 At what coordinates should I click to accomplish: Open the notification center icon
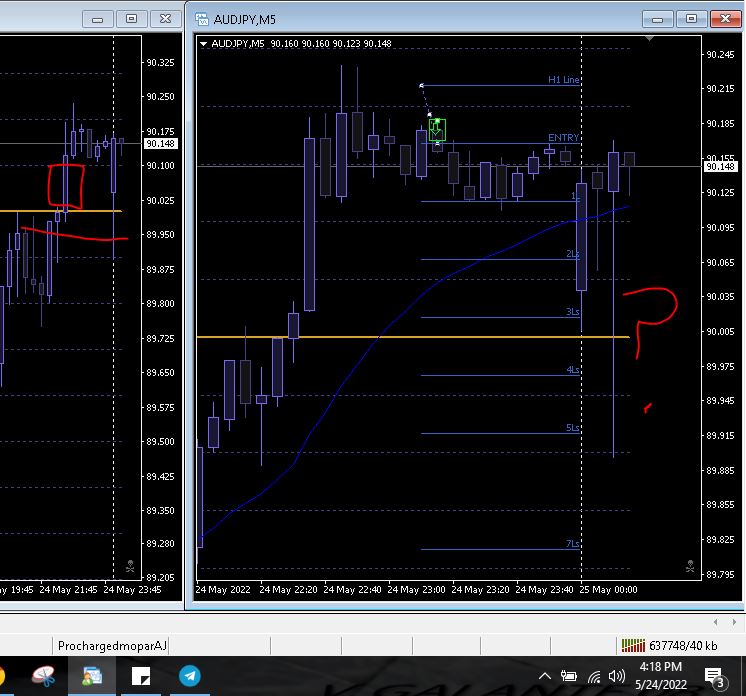coord(714,676)
